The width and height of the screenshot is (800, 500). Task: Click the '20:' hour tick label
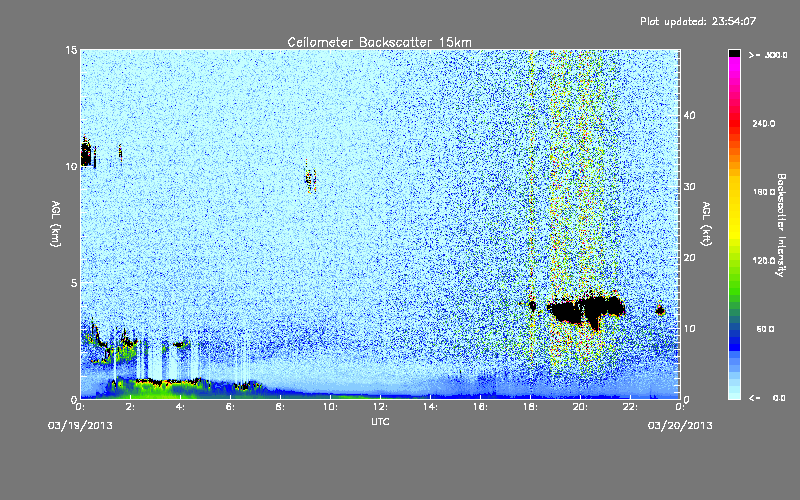pos(581,407)
